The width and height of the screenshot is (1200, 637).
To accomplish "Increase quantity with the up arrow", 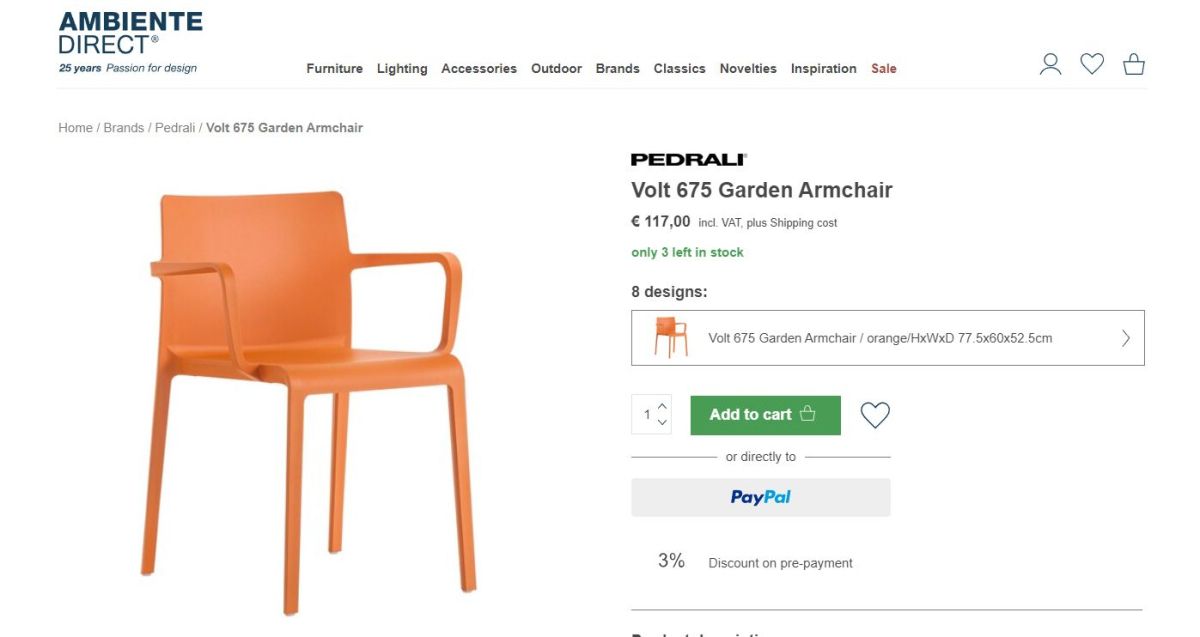I will (662, 406).
